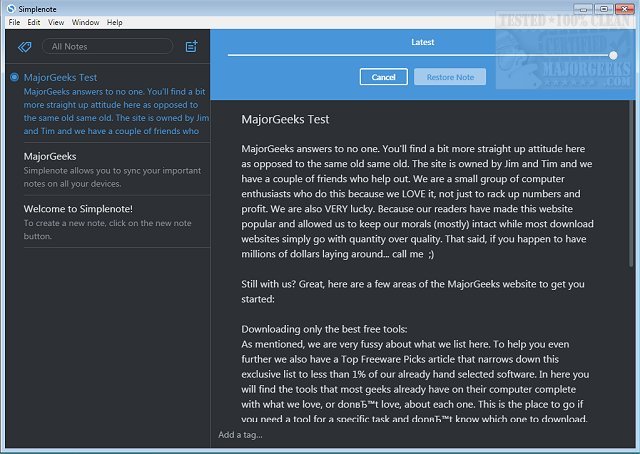Open the Help menu
The width and height of the screenshot is (640, 454).
coord(115,22)
